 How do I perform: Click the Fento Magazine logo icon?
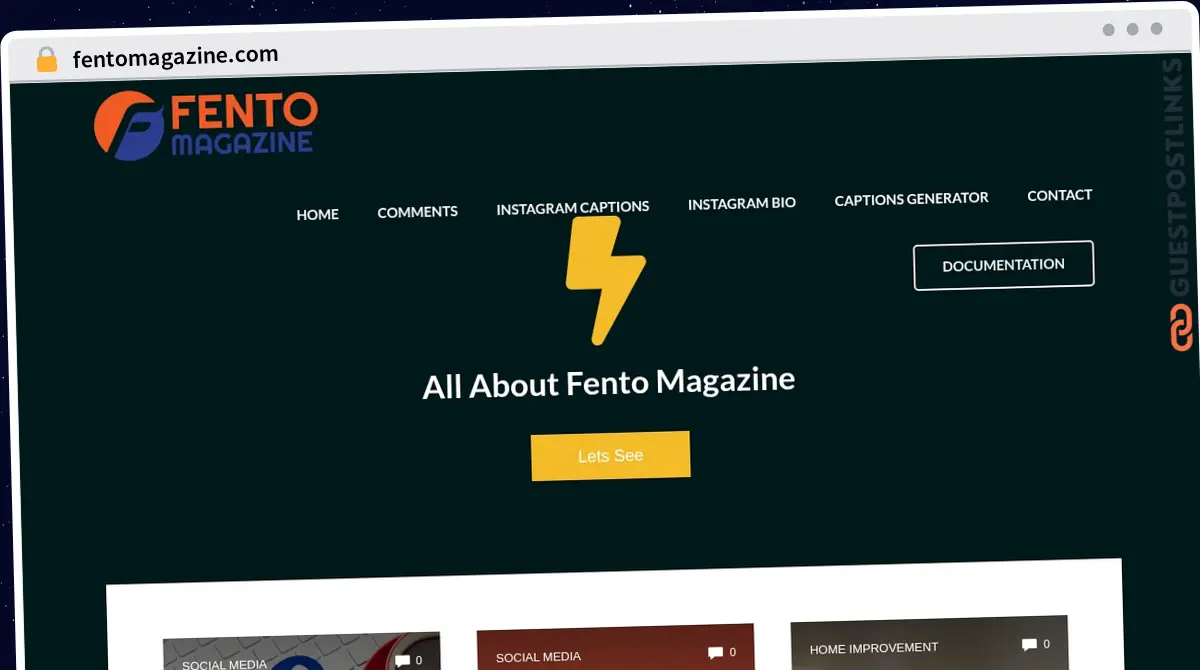click(125, 123)
